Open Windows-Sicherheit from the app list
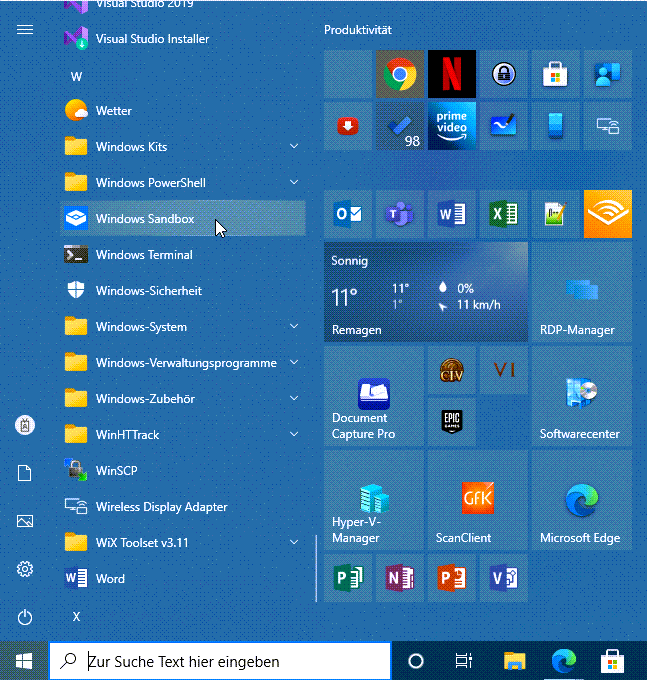647x680 pixels. (183, 291)
